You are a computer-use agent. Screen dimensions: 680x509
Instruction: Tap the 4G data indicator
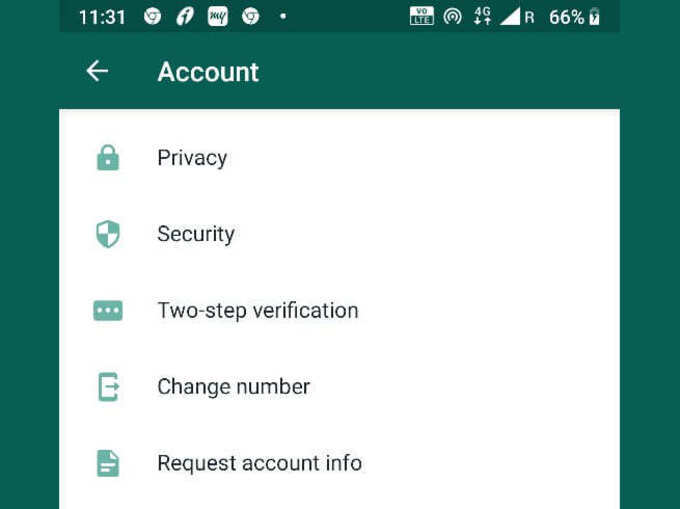click(x=482, y=16)
